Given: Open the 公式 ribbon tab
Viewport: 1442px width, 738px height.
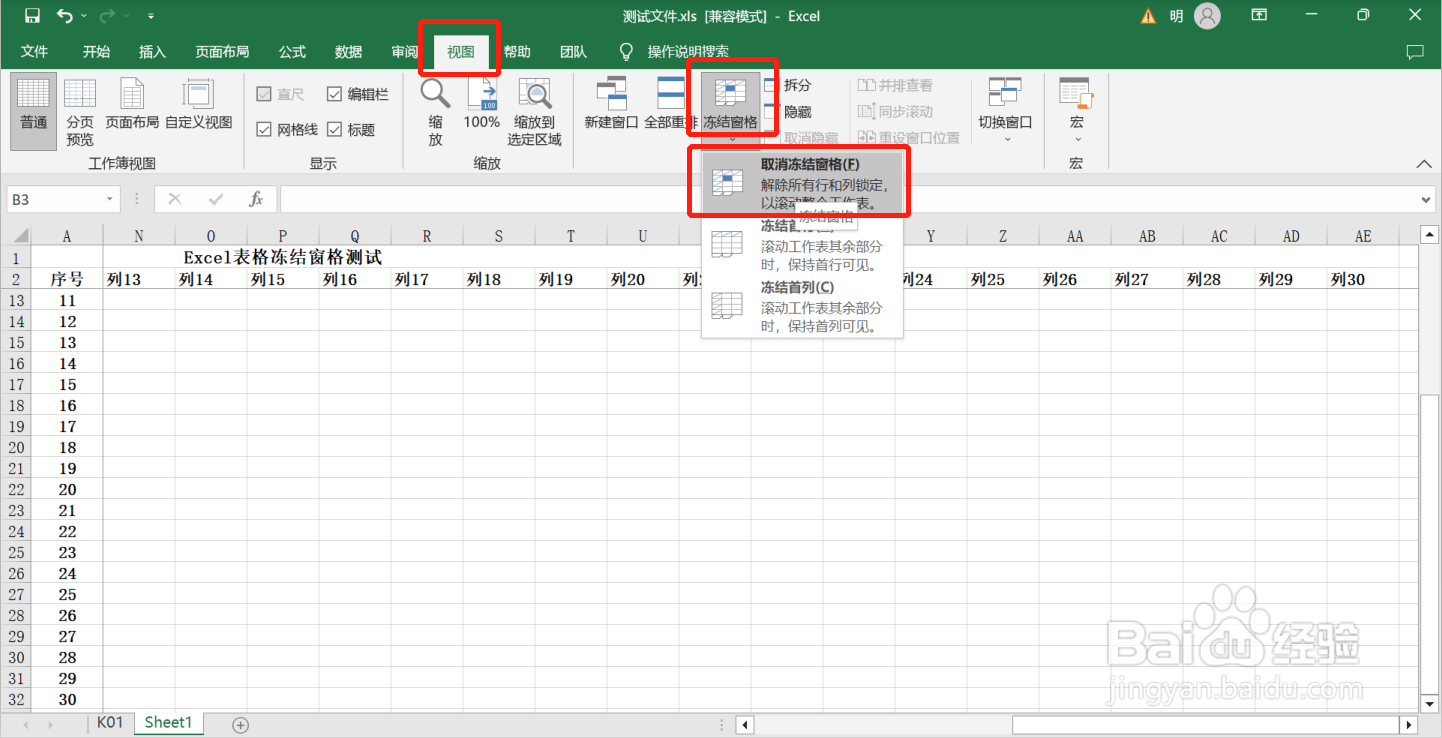Looking at the screenshot, I should 292,52.
